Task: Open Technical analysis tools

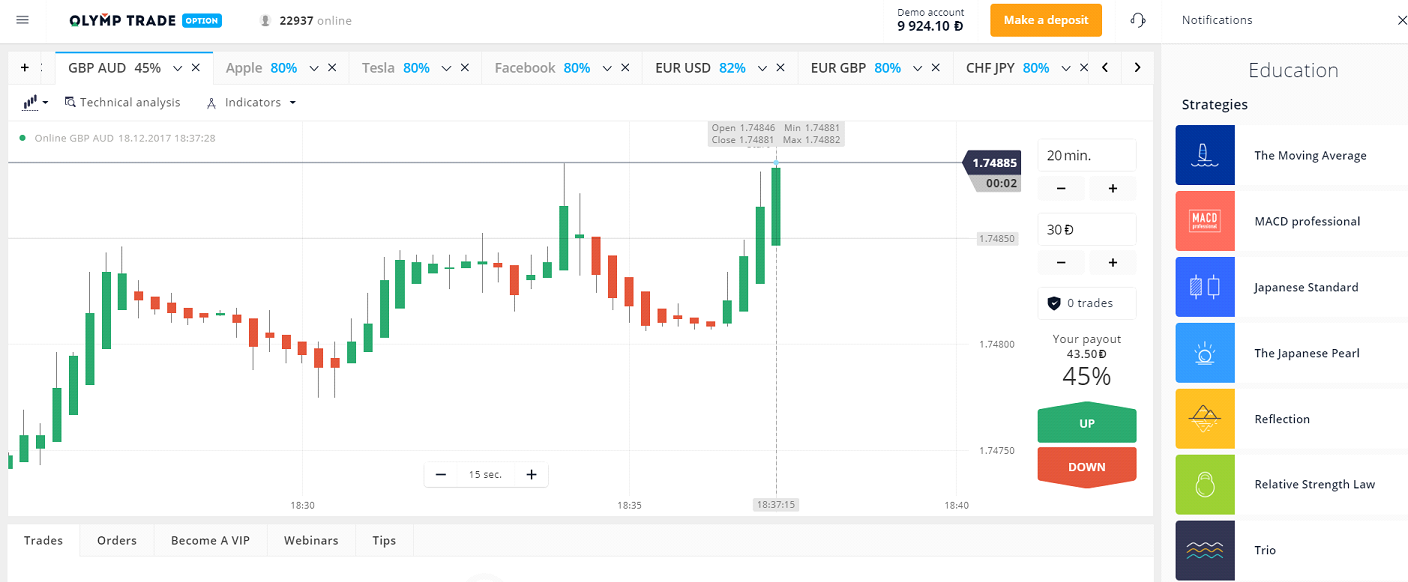Action: coord(122,102)
